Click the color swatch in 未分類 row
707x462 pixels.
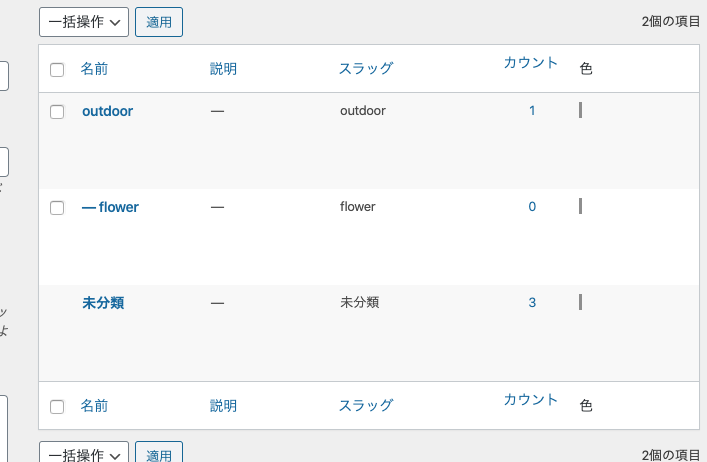[x=580, y=301]
